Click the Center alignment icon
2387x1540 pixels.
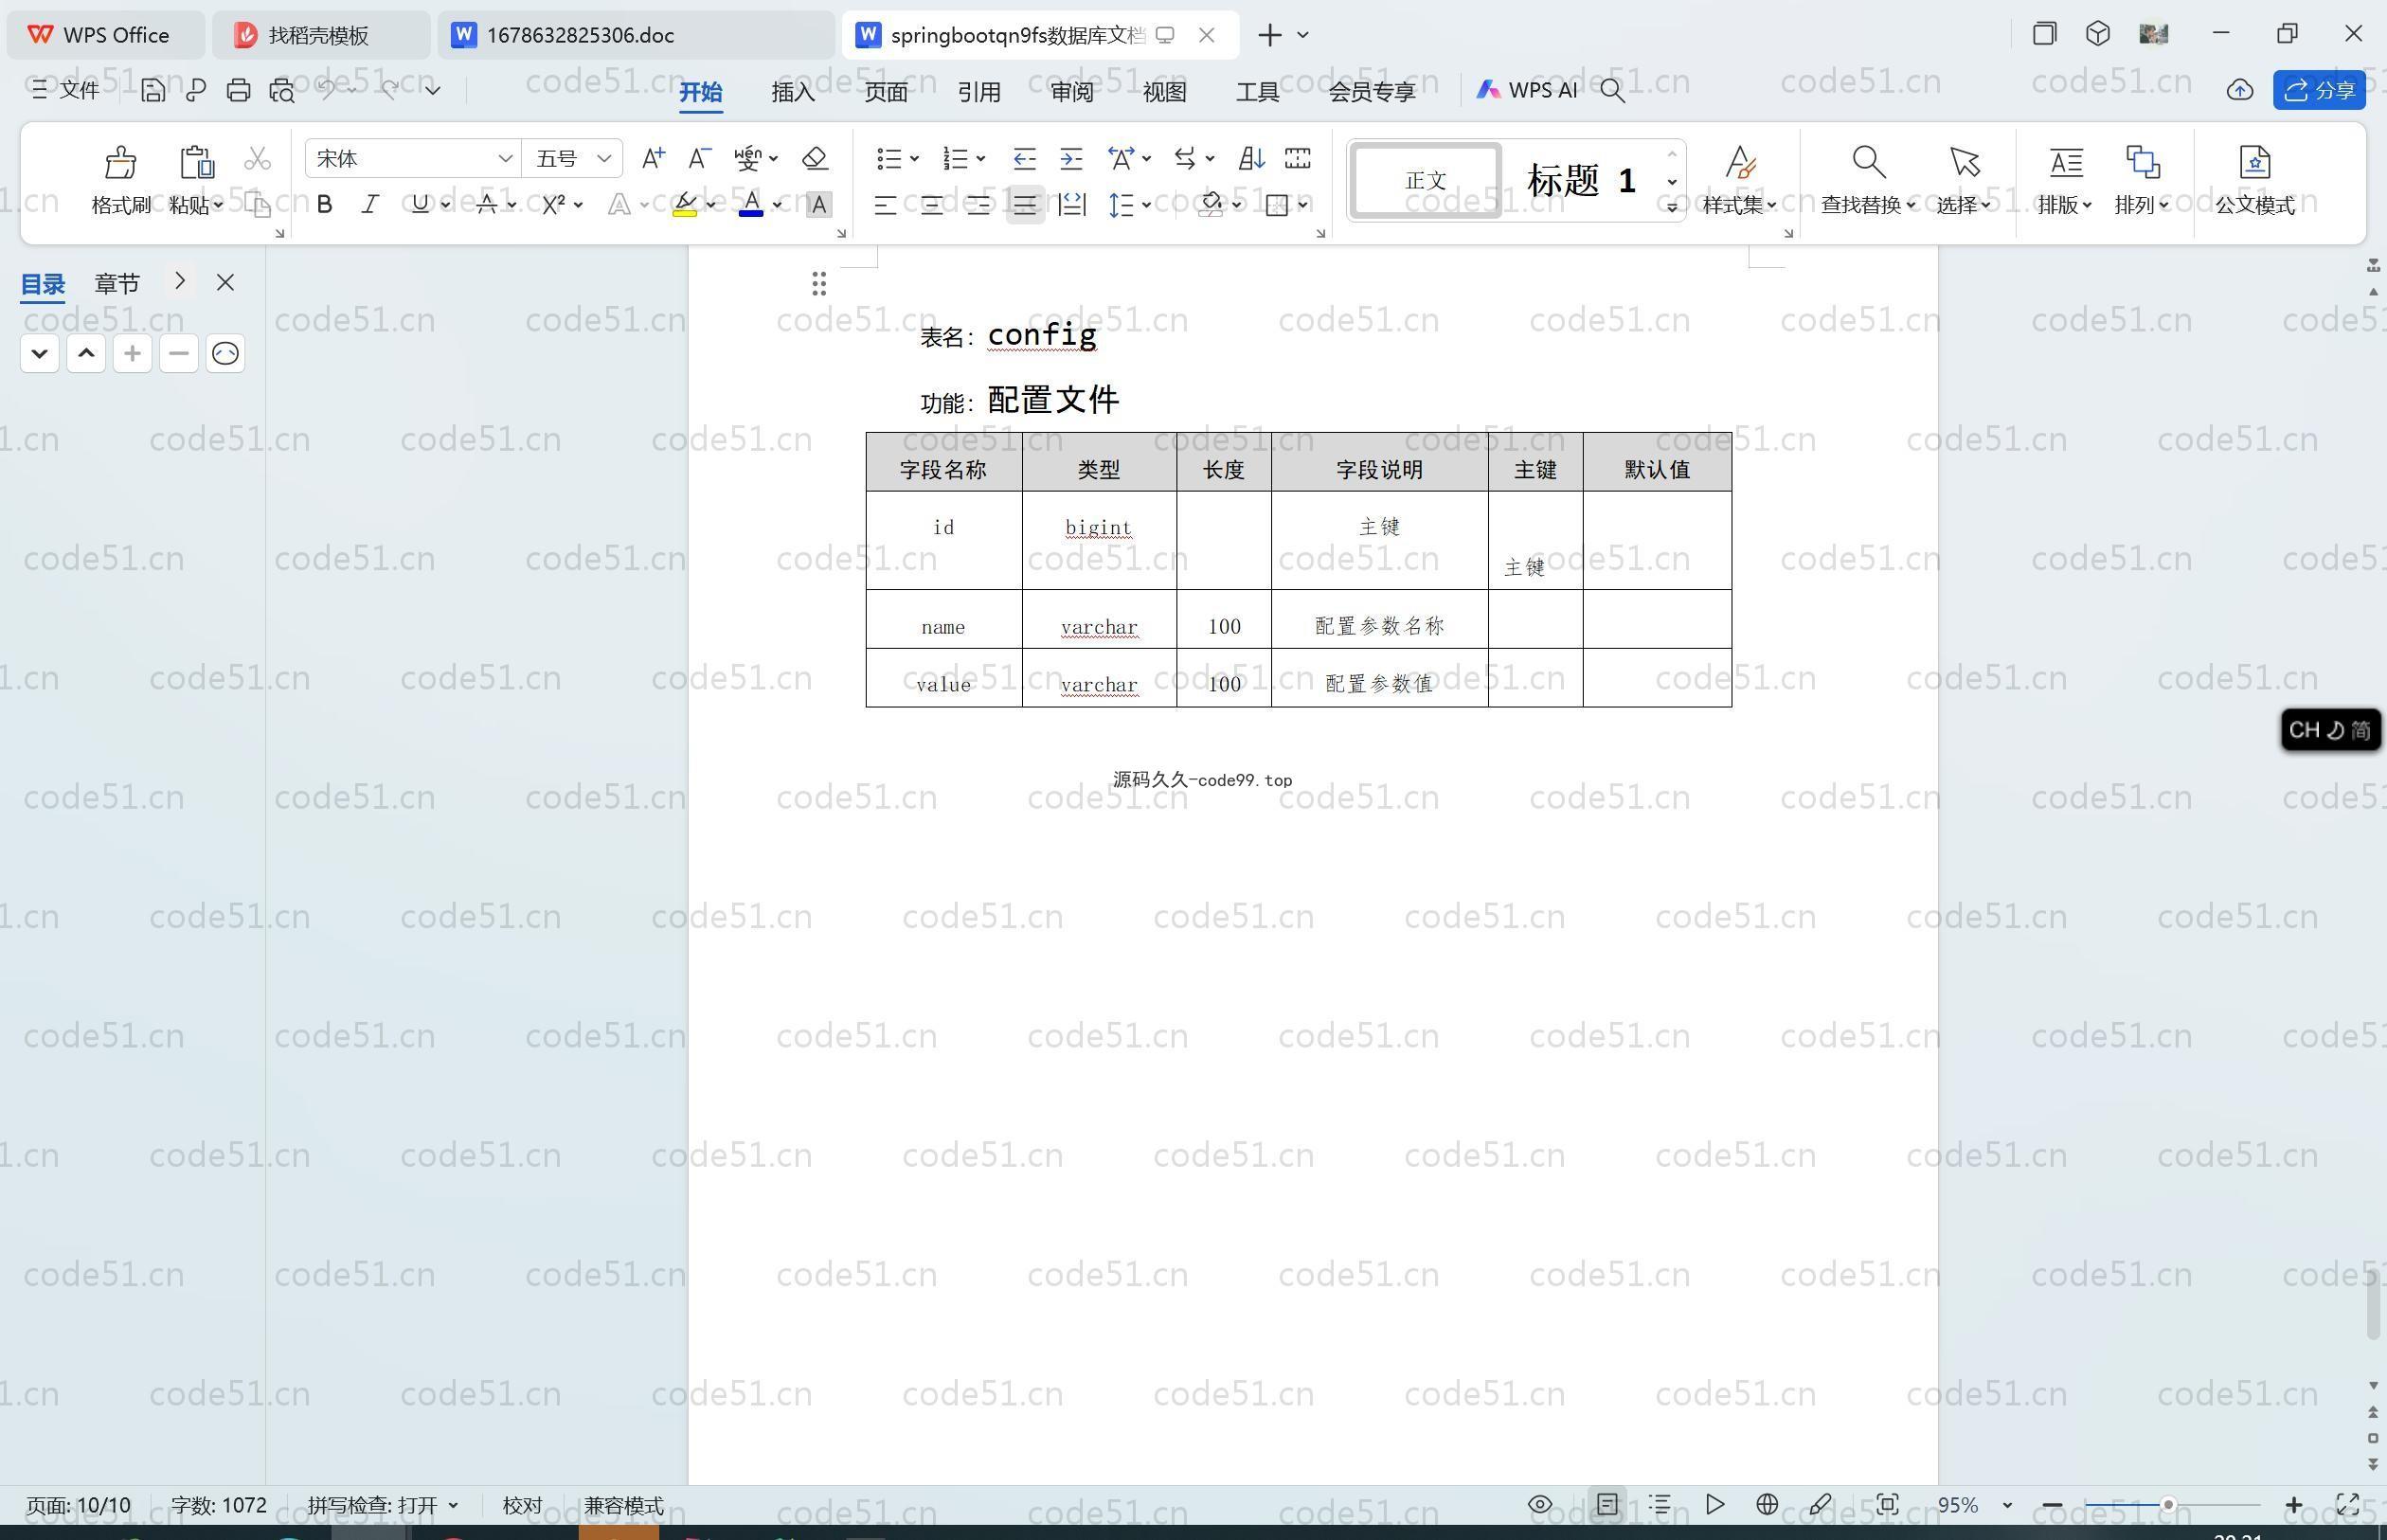click(931, 205)
